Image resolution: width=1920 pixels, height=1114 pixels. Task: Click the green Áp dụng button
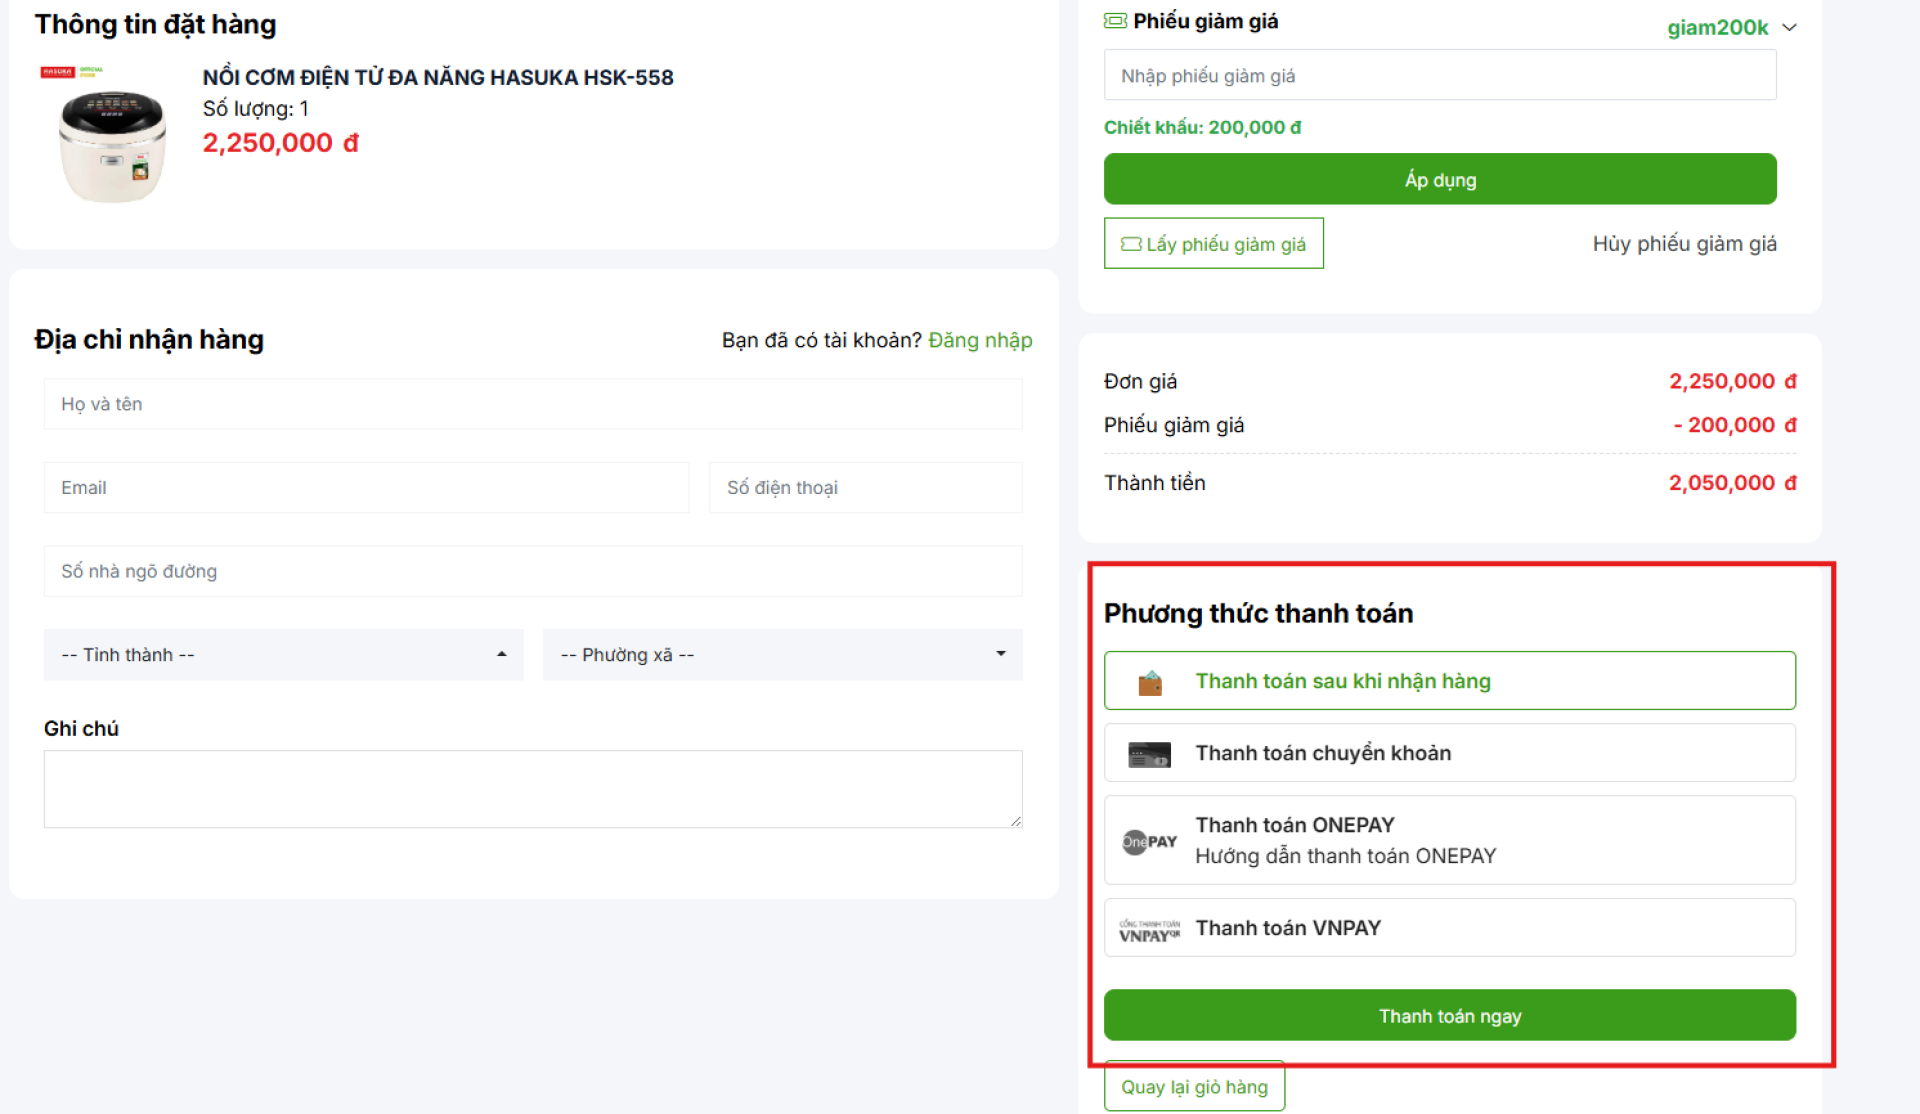(x=1440, y=179)
